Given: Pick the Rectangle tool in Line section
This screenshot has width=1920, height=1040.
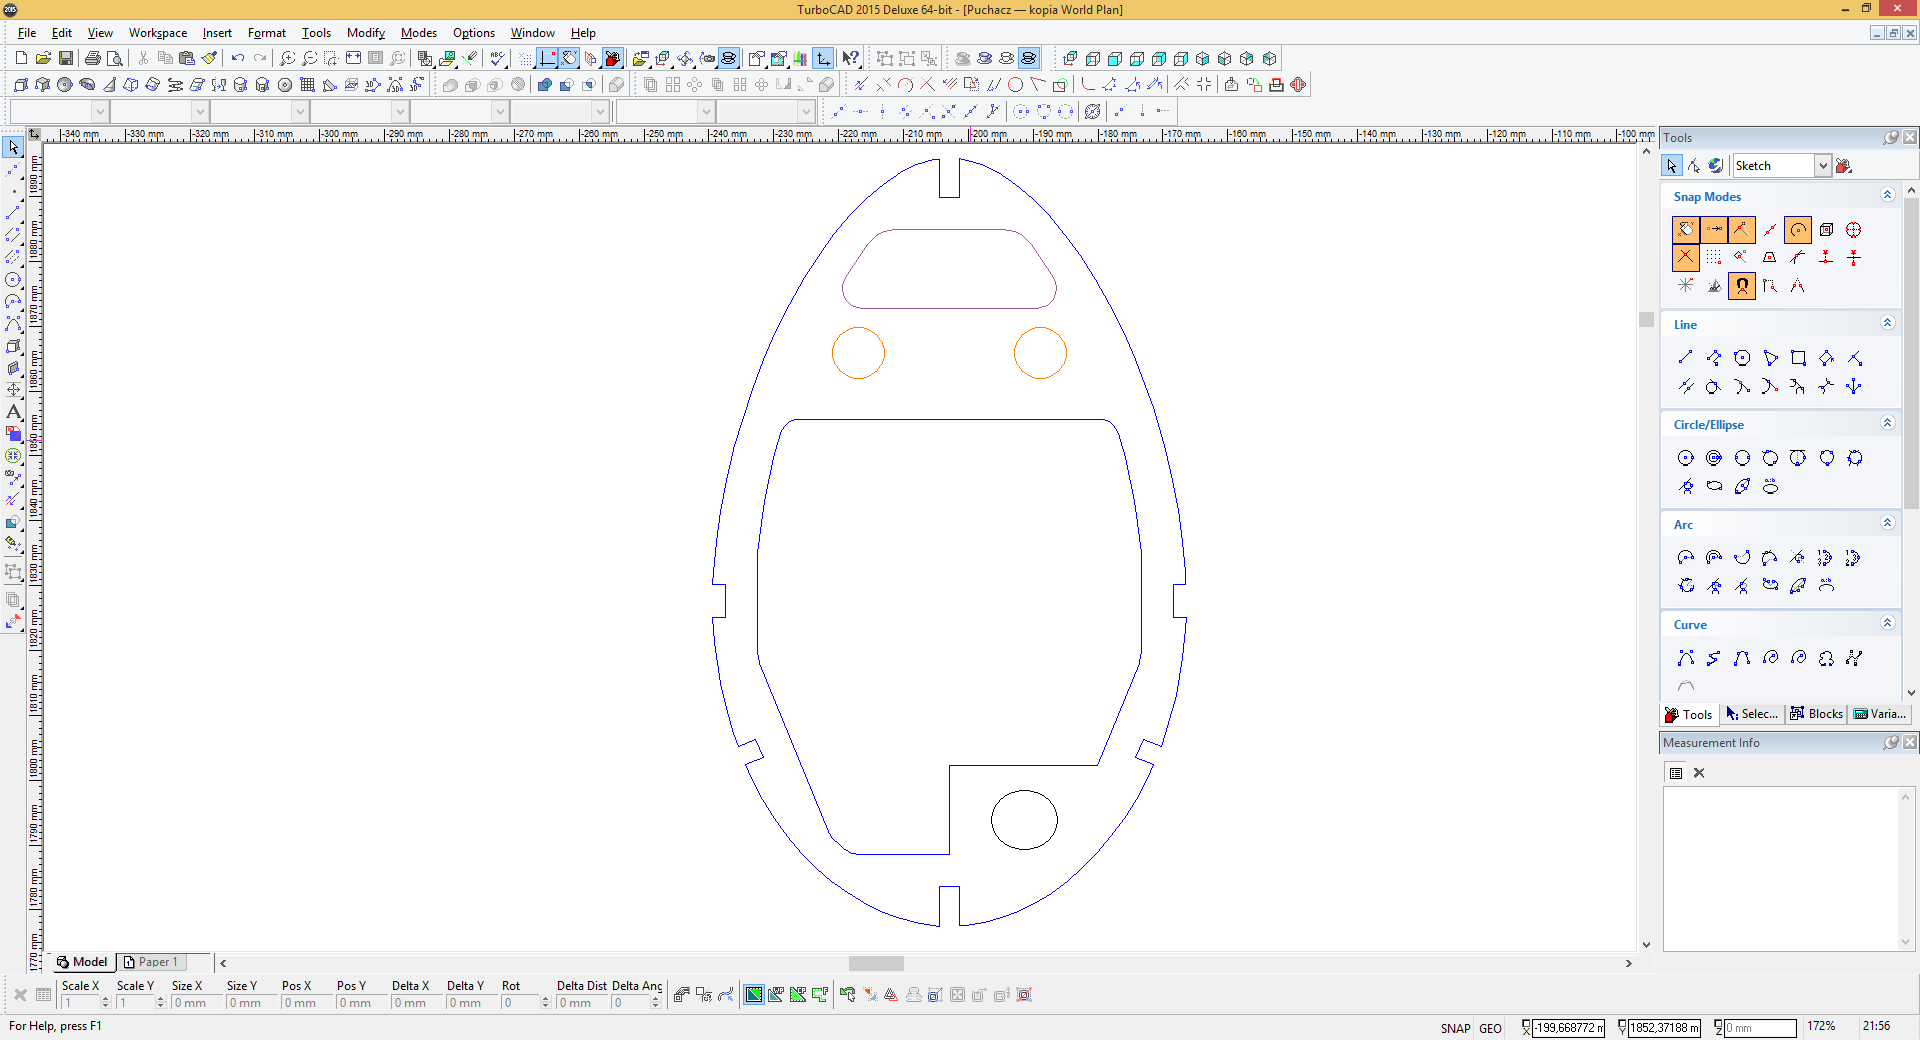Looking at the screenshot, I should click(x=1798, y=358).
